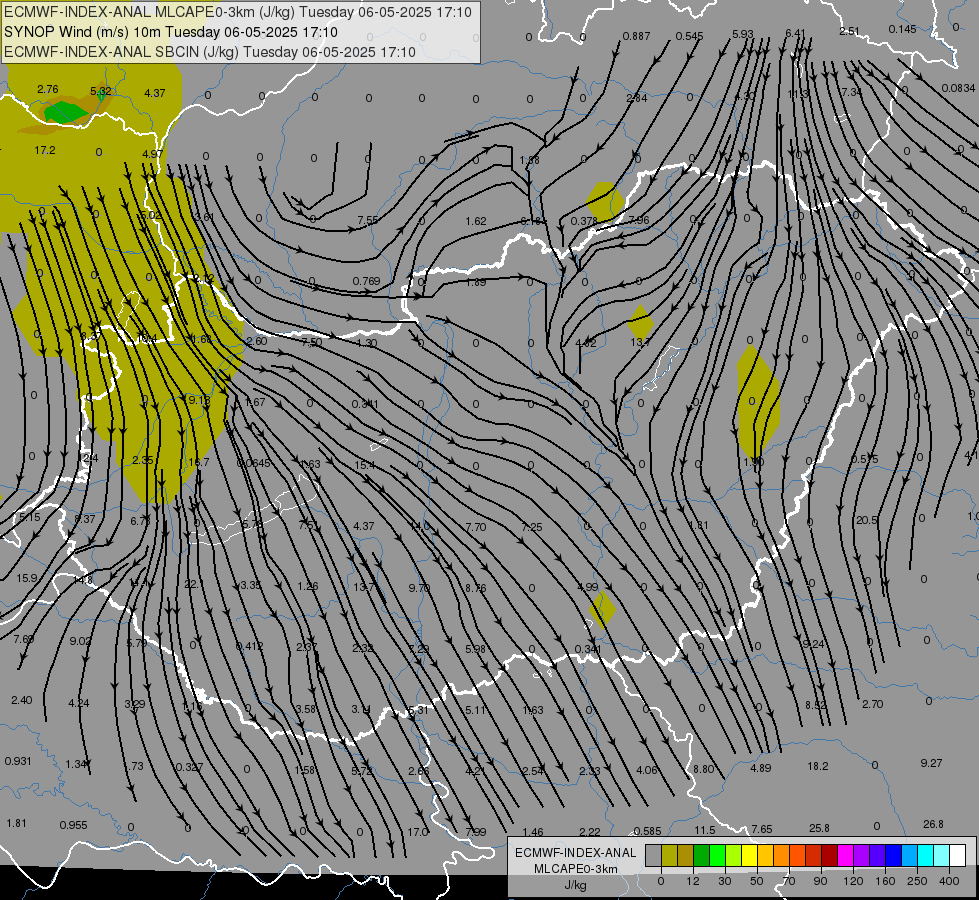Select the dark green legend swatch right of 12

701,856
